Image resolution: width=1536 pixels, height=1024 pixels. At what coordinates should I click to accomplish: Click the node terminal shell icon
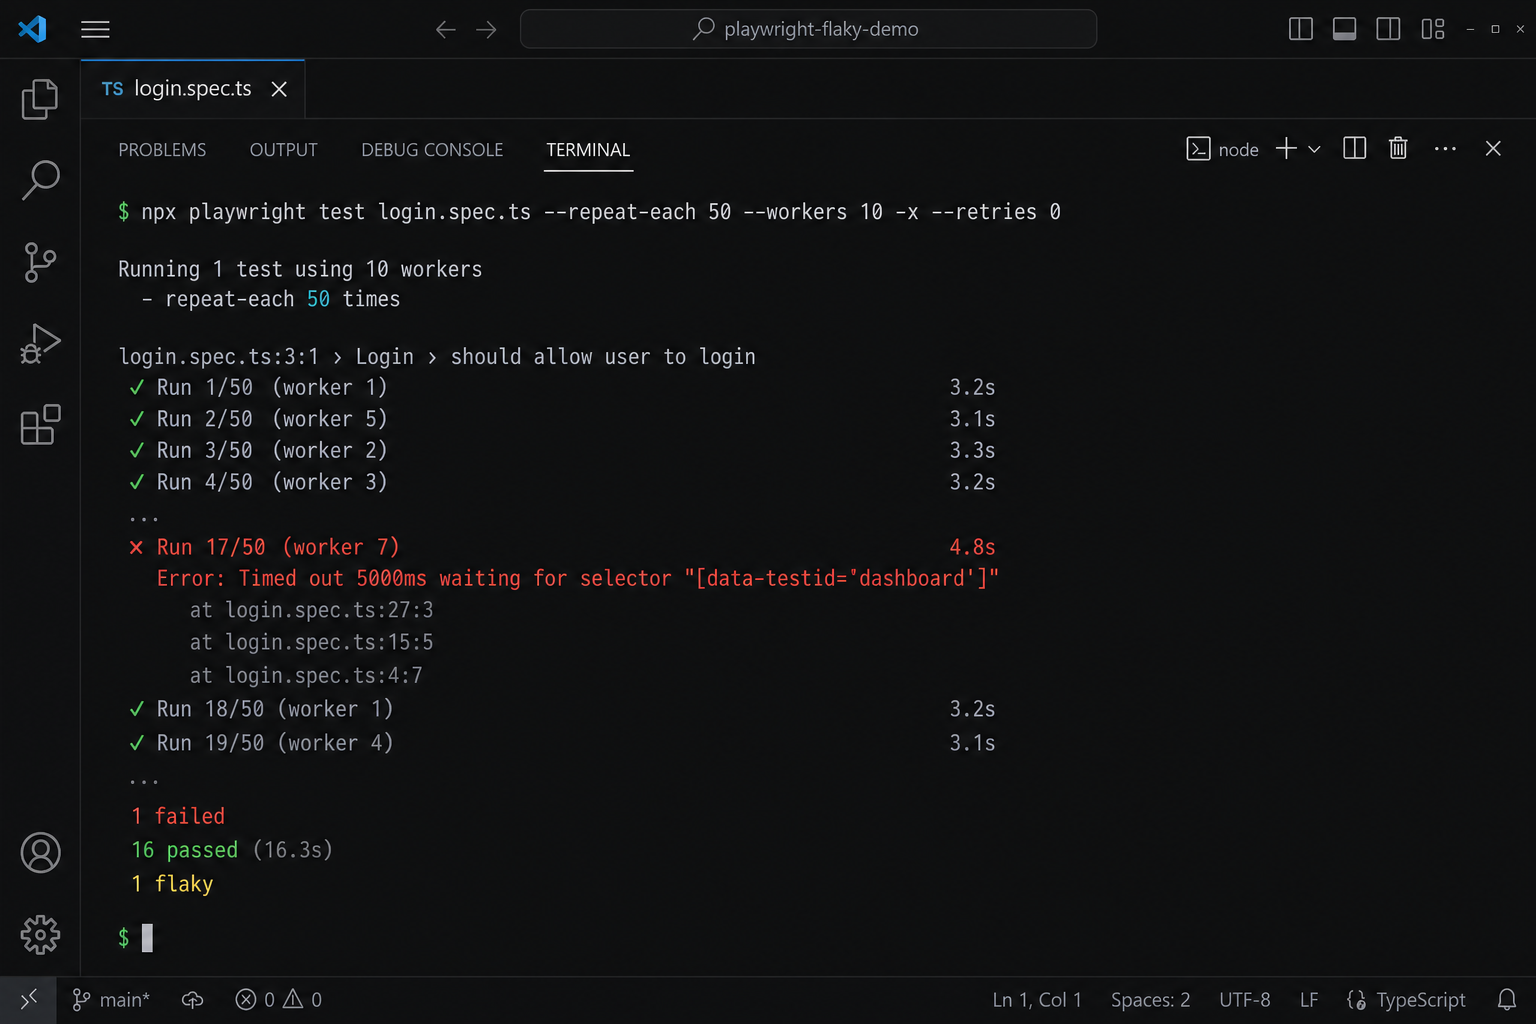click(x=1198, y=149)
